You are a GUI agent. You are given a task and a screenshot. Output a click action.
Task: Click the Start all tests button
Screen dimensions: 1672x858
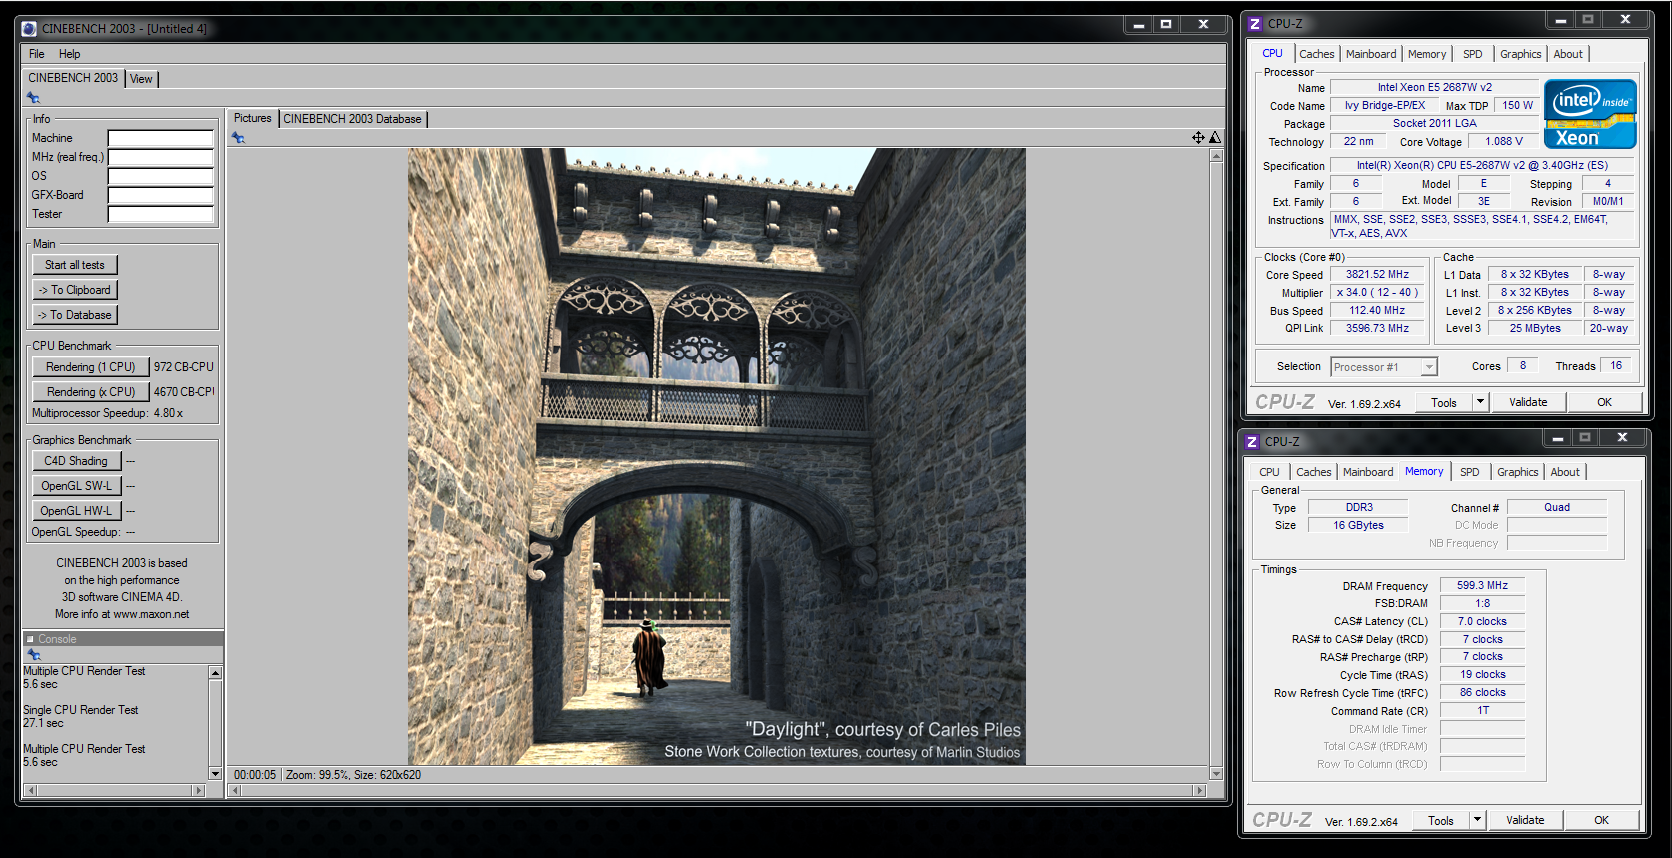75,265
